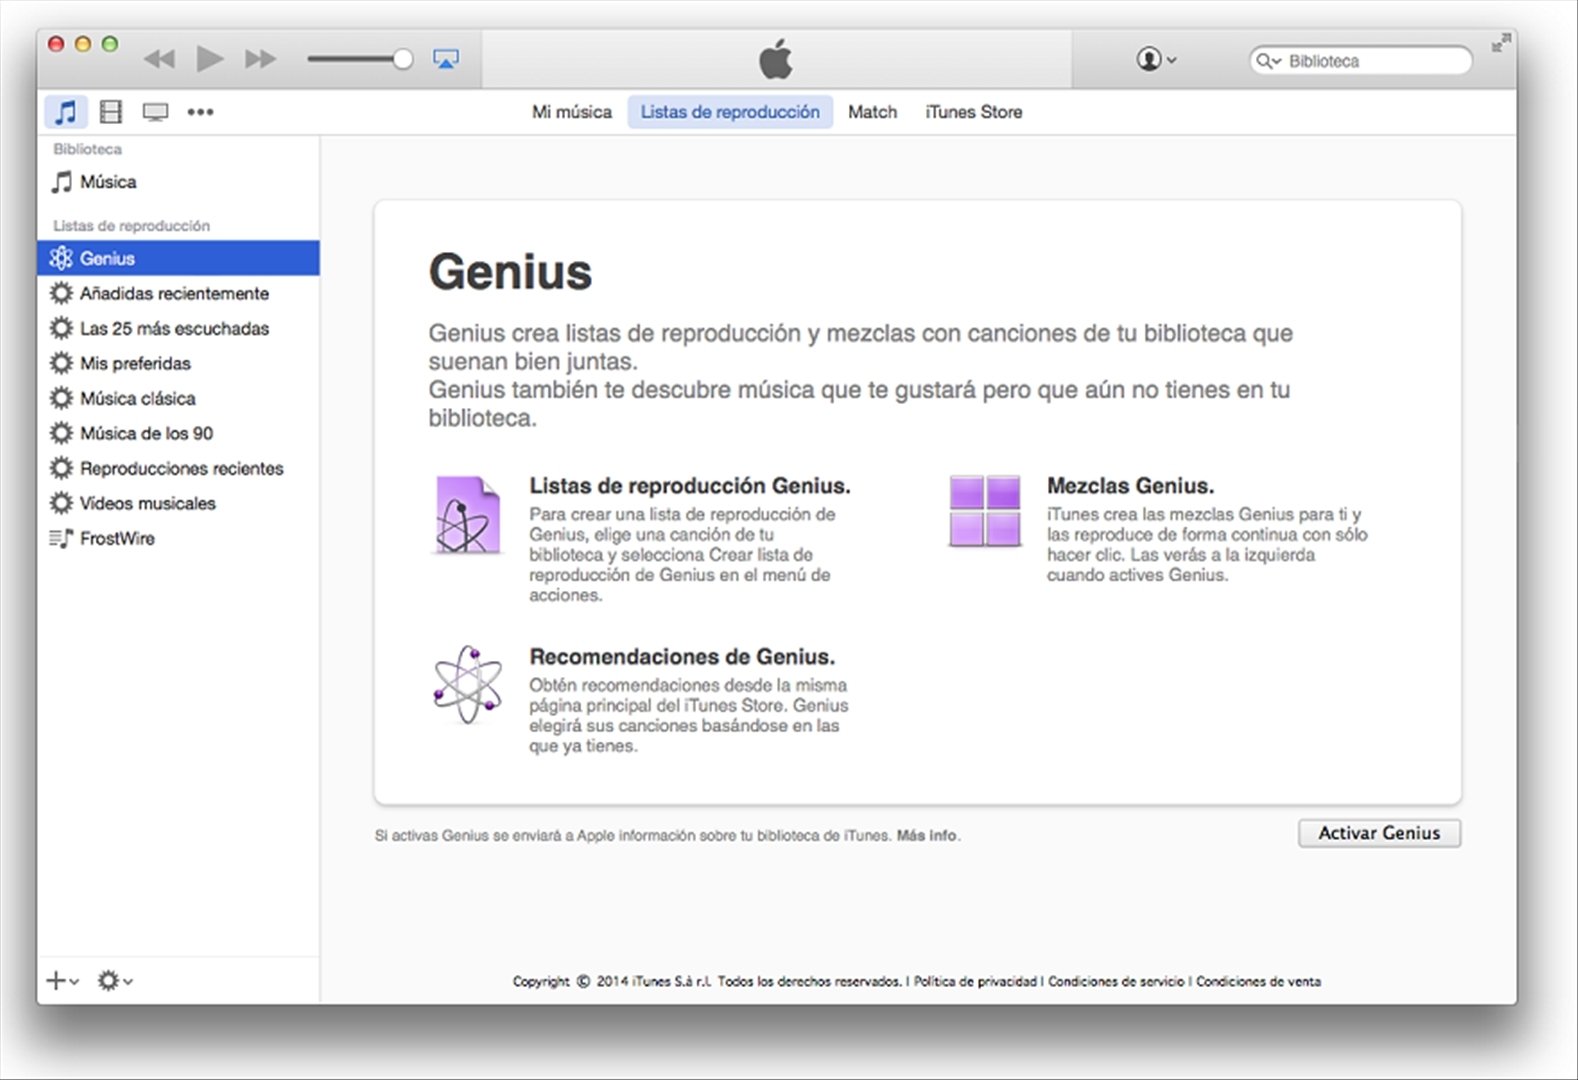The height and width of the screenshot is (1080, 1578).
Task: Click the Mezclas Genius purple grid icon
Action: (985, 510)
